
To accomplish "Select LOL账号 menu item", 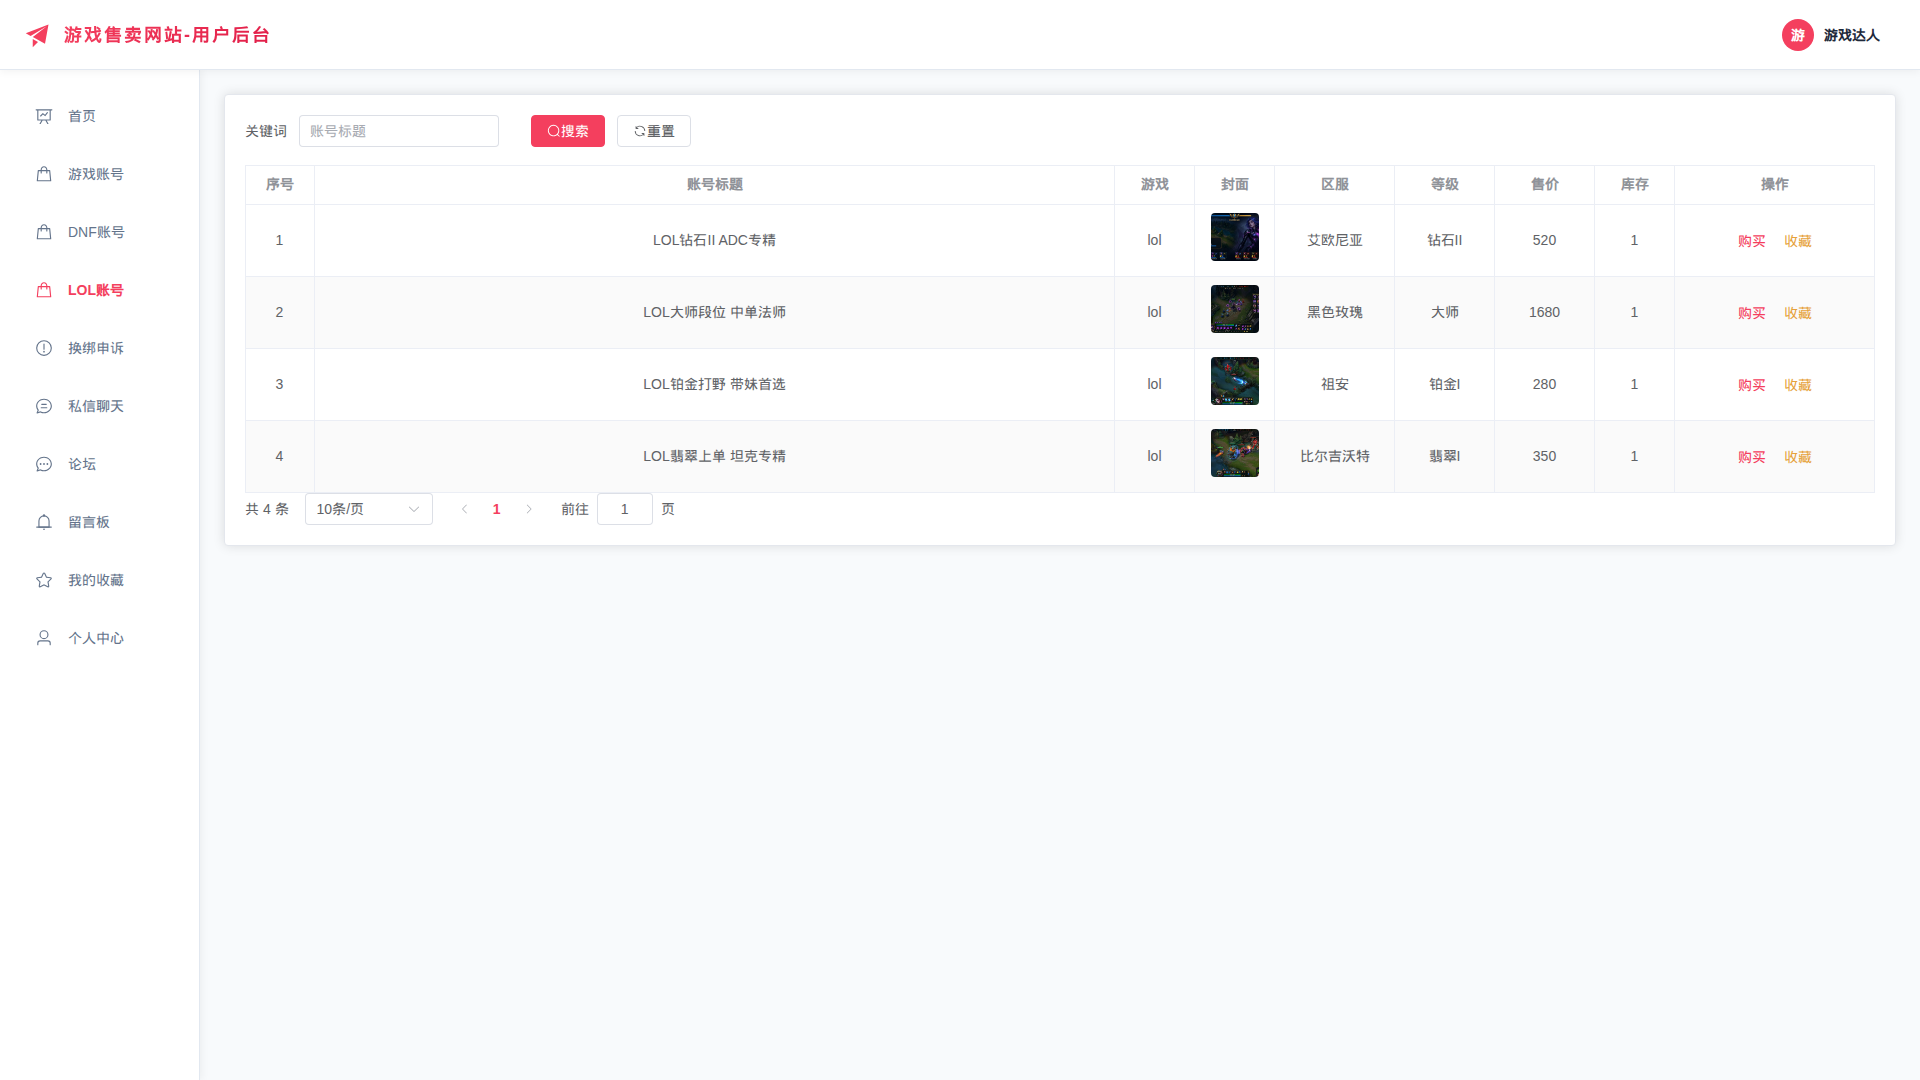I will [99, 290].
